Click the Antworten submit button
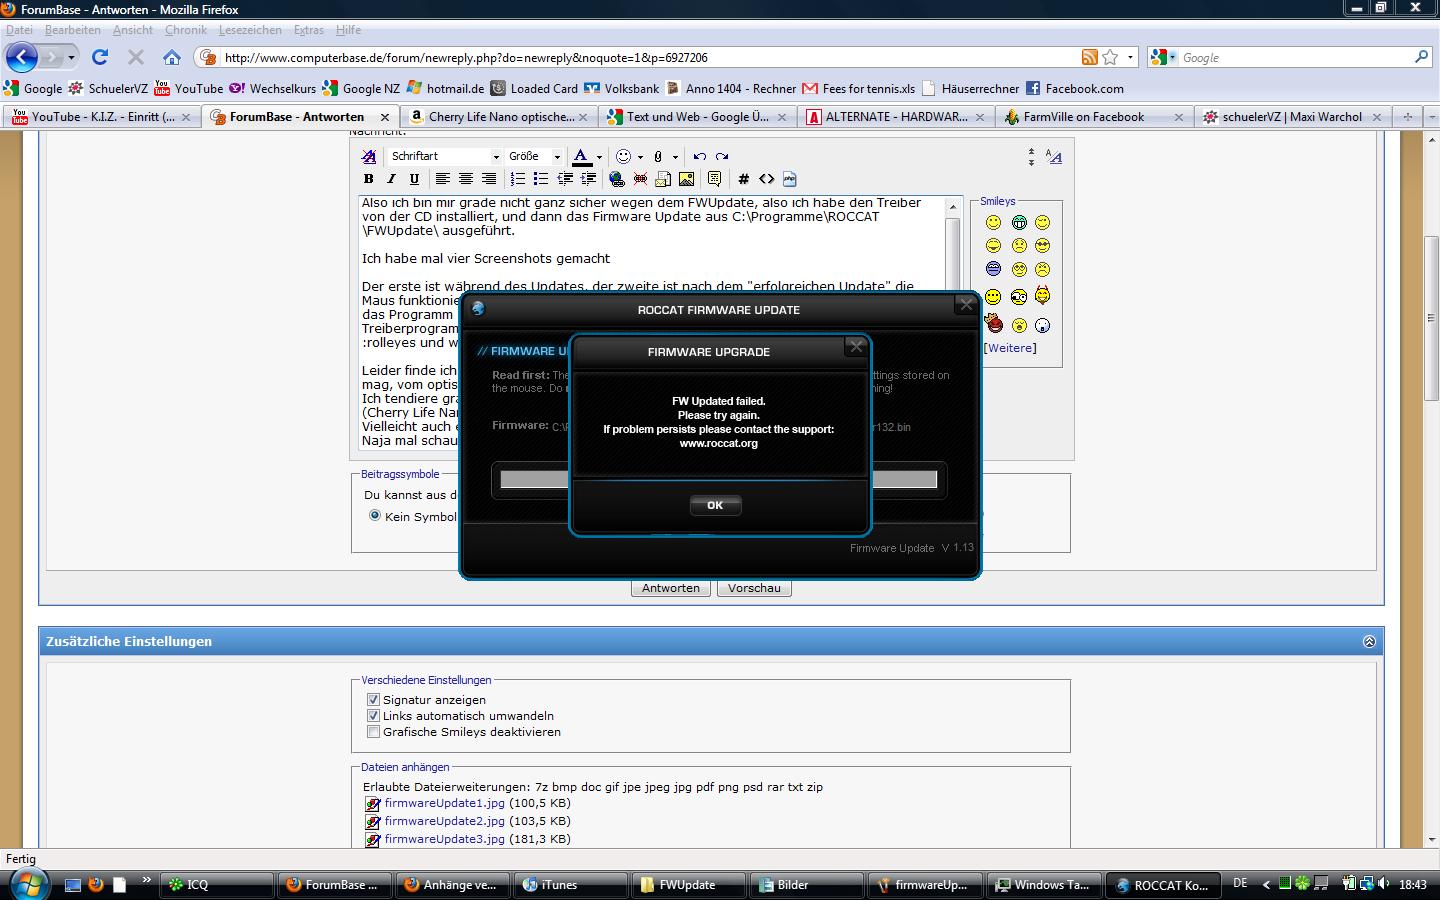The width and height of the screenshot is (1440, 900). pyautogui.click(x=671, y=588)
